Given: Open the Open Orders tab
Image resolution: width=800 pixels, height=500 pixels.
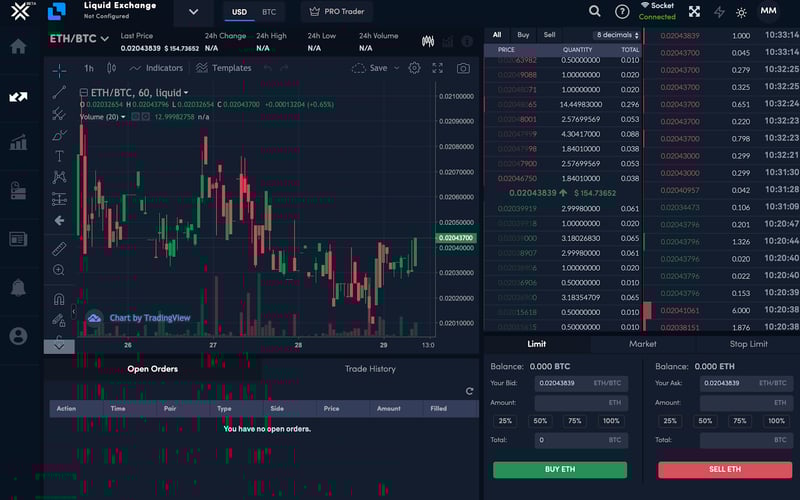Looking at the screenshot, I should pyautogui.click(x=153, y=369).
